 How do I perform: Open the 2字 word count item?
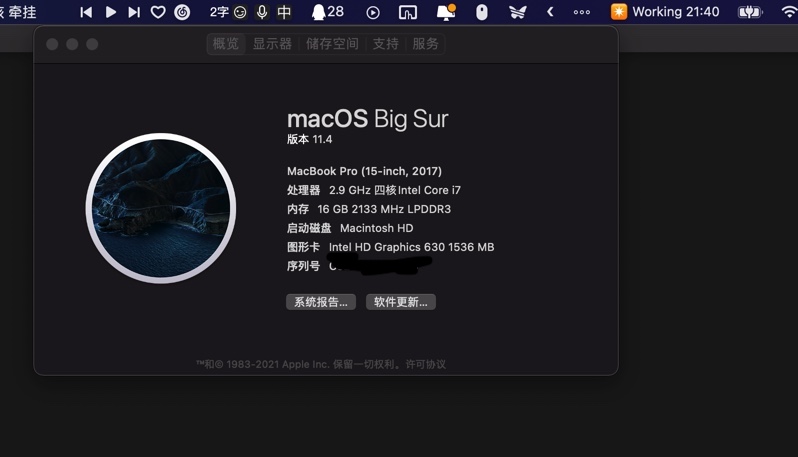[219, 12]
